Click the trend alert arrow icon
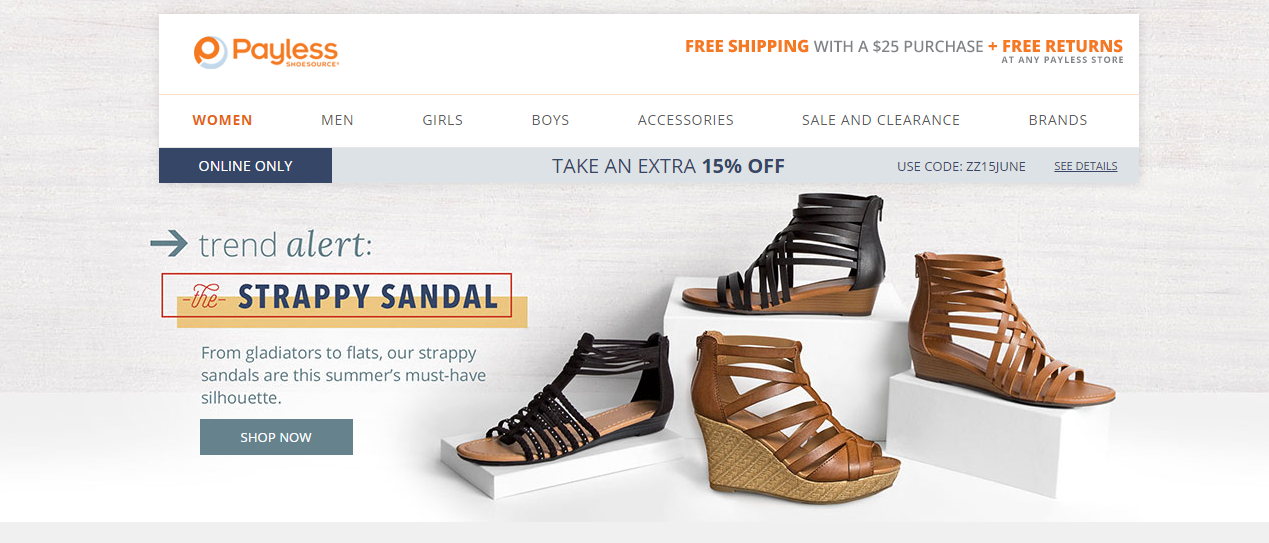 coord(169,242)
